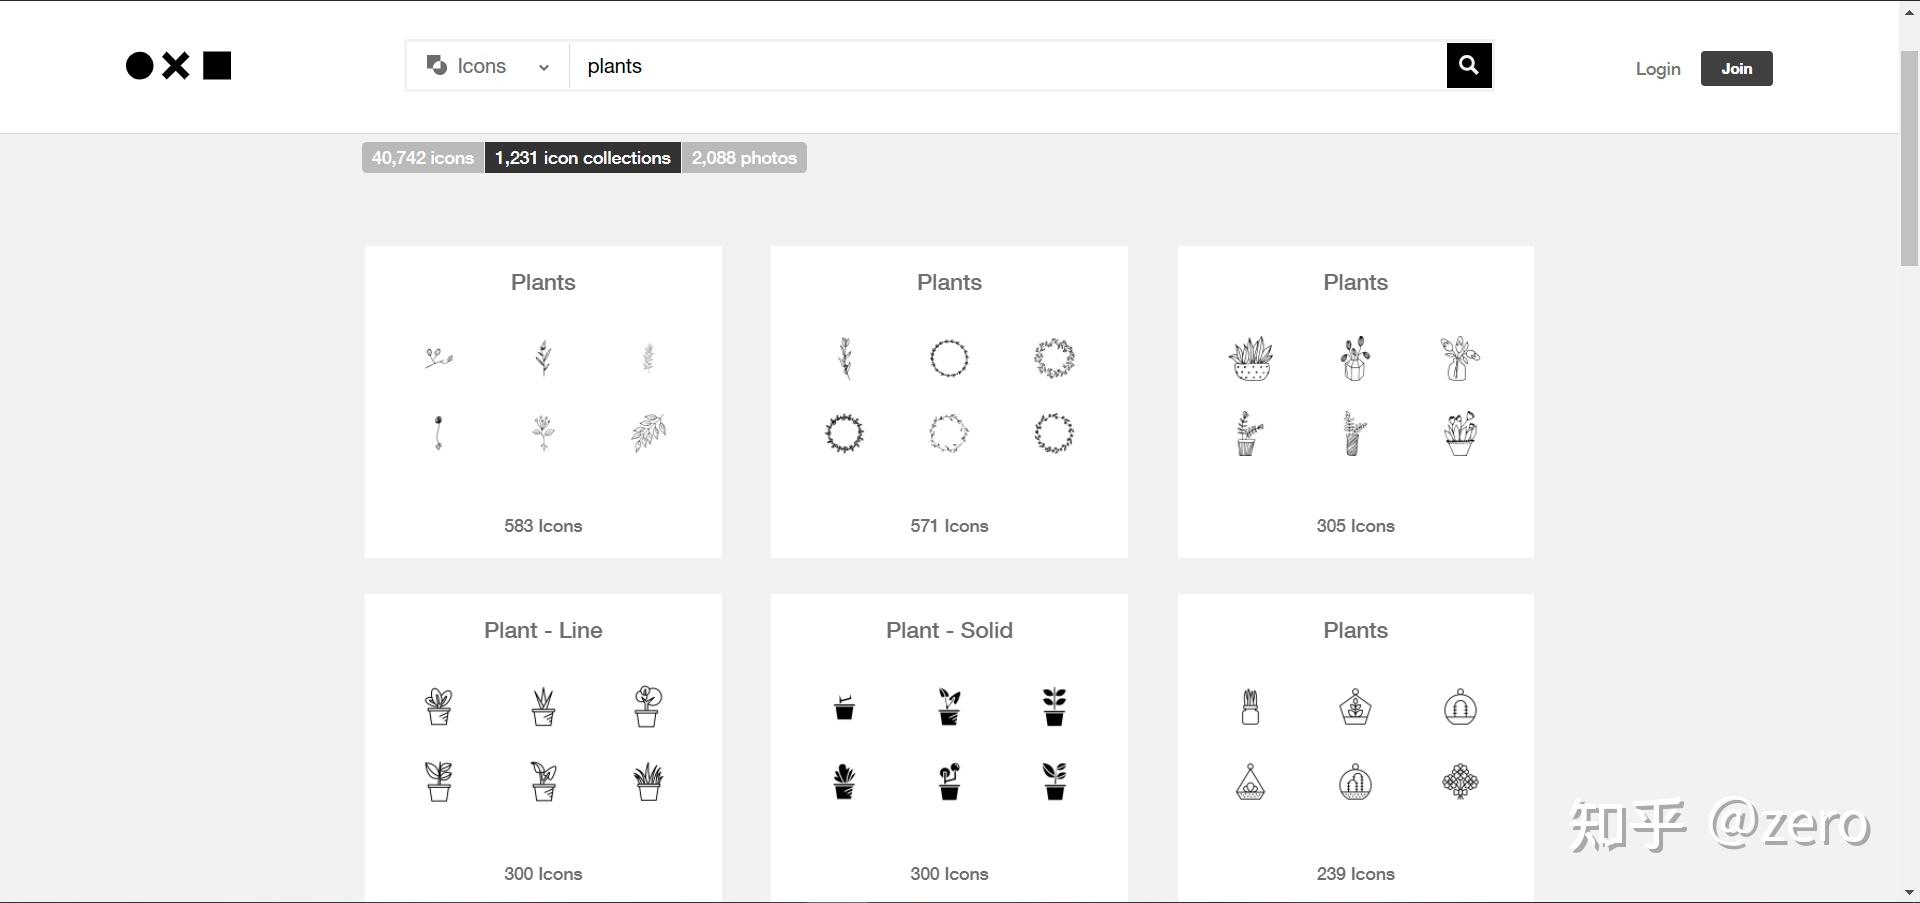This screenshot has width=1920, height=903.
Task: Open the 583 Icons collection link
Action: click(x=543, y=526)
